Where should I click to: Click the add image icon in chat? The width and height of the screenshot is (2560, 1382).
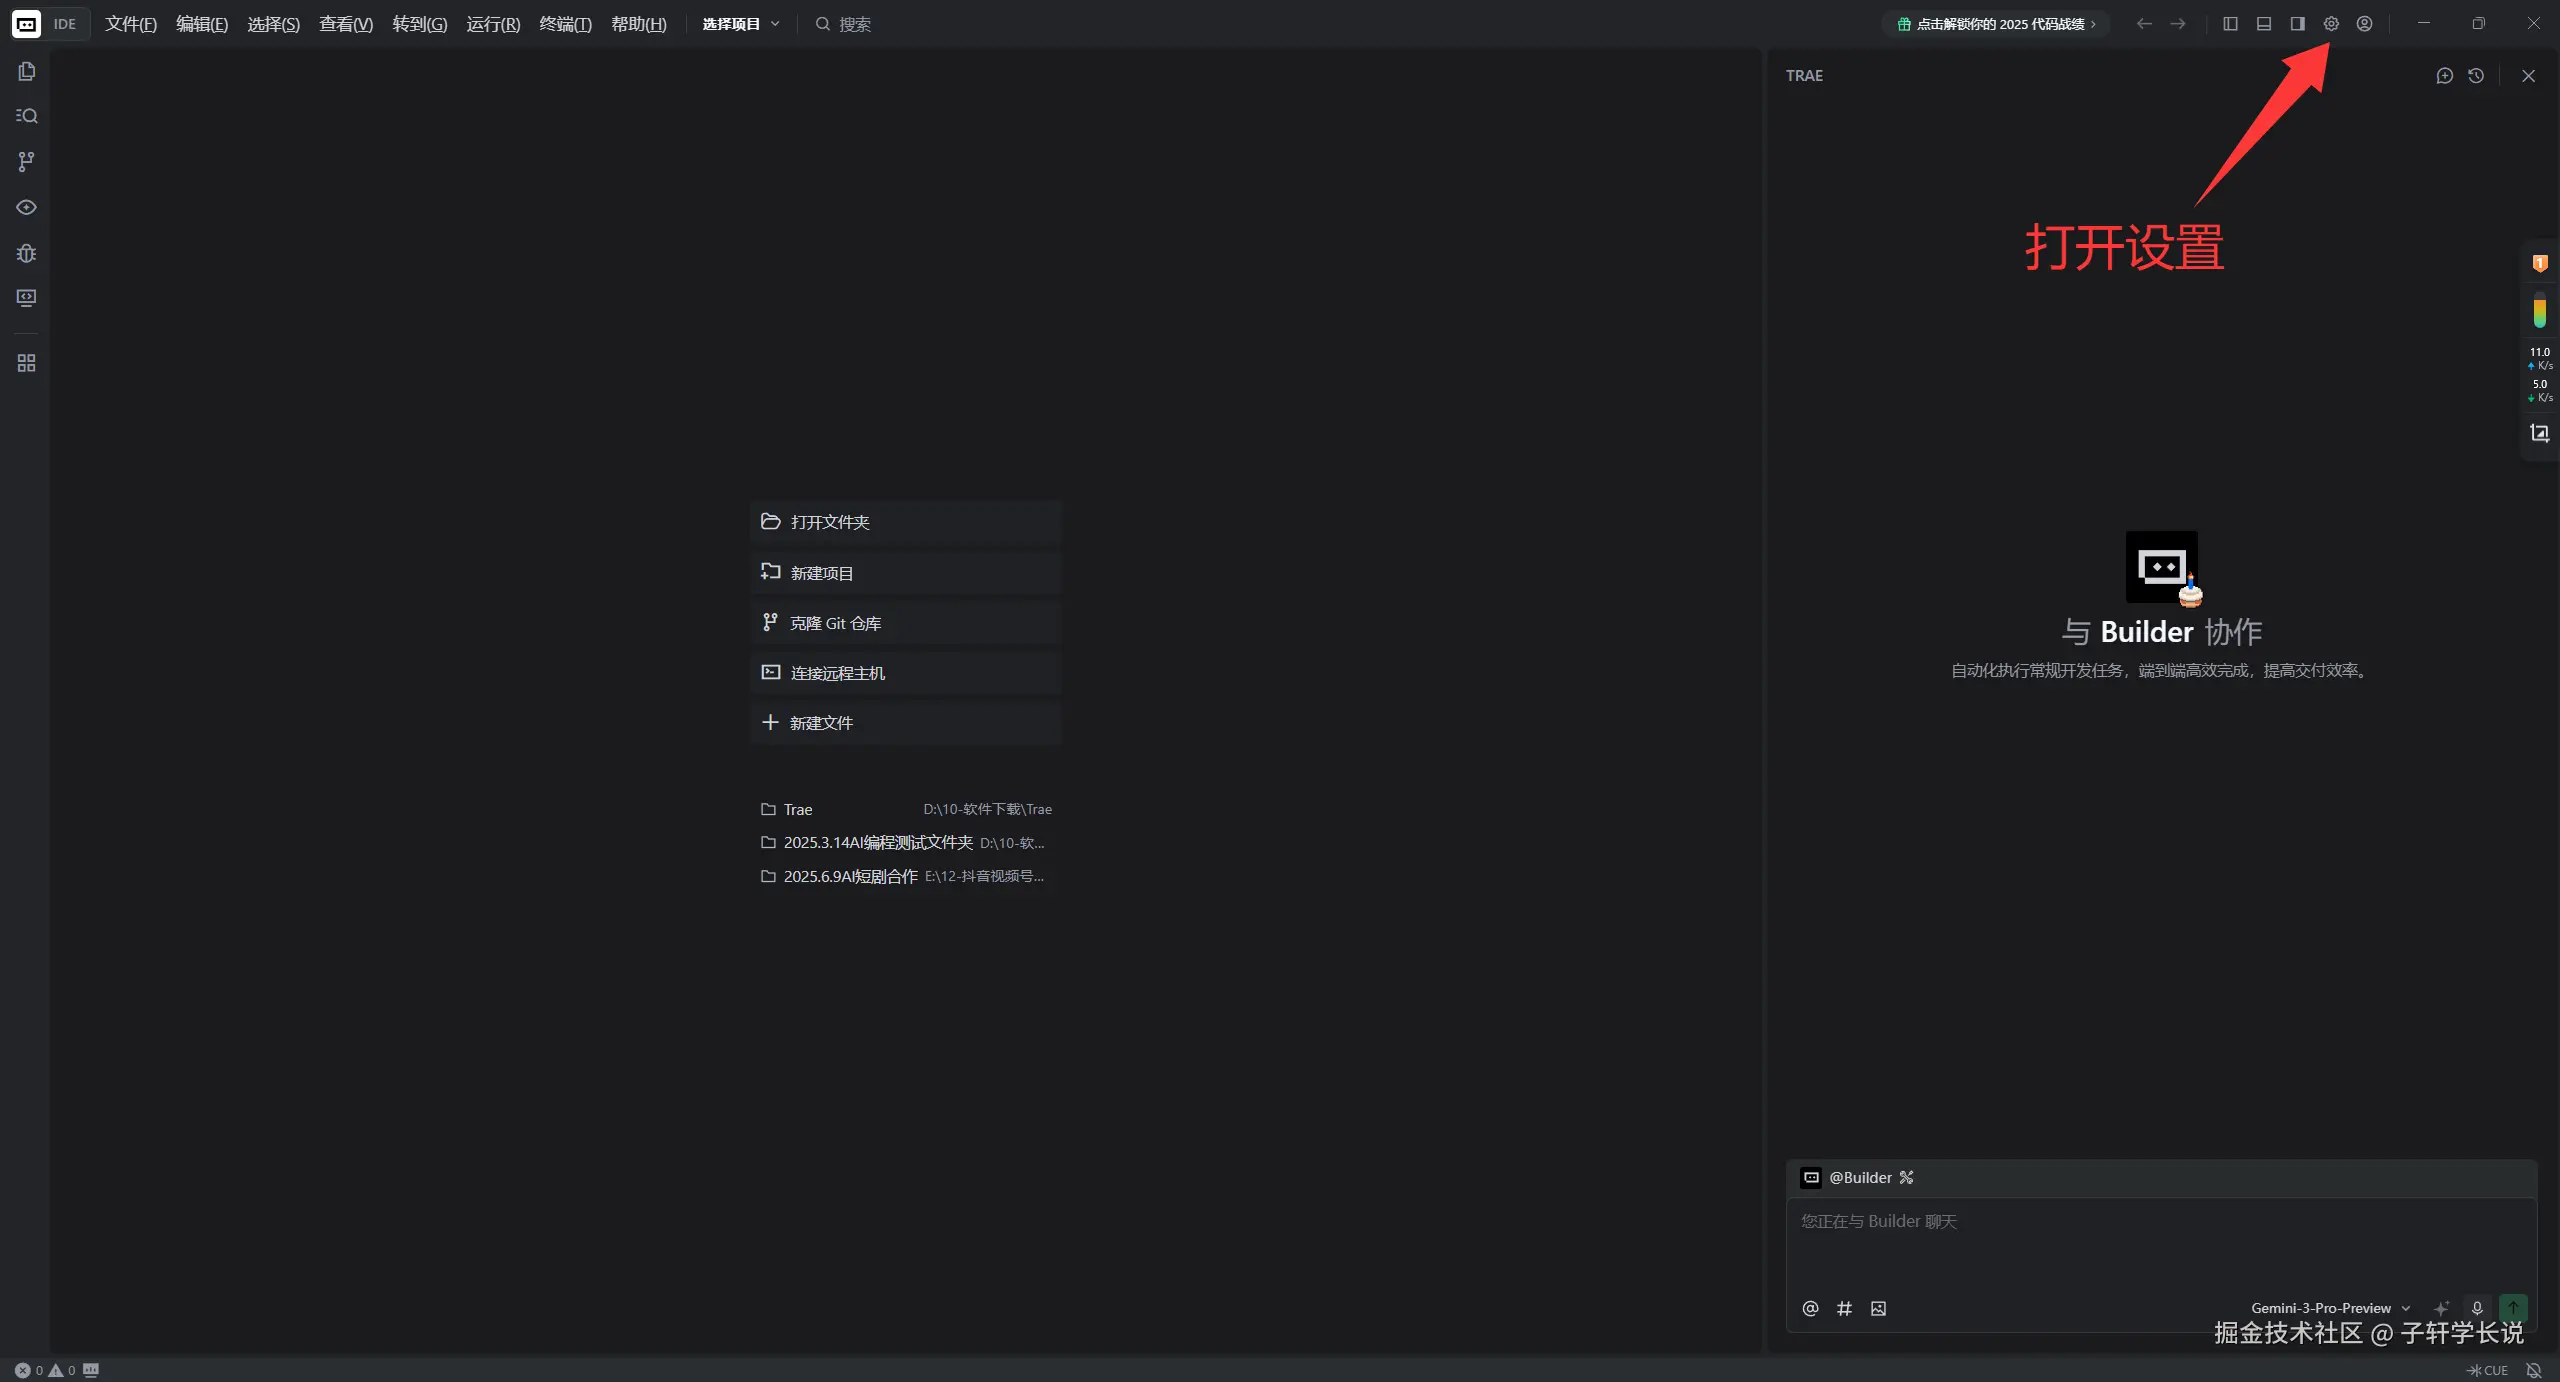(x=1878, y=1308)
